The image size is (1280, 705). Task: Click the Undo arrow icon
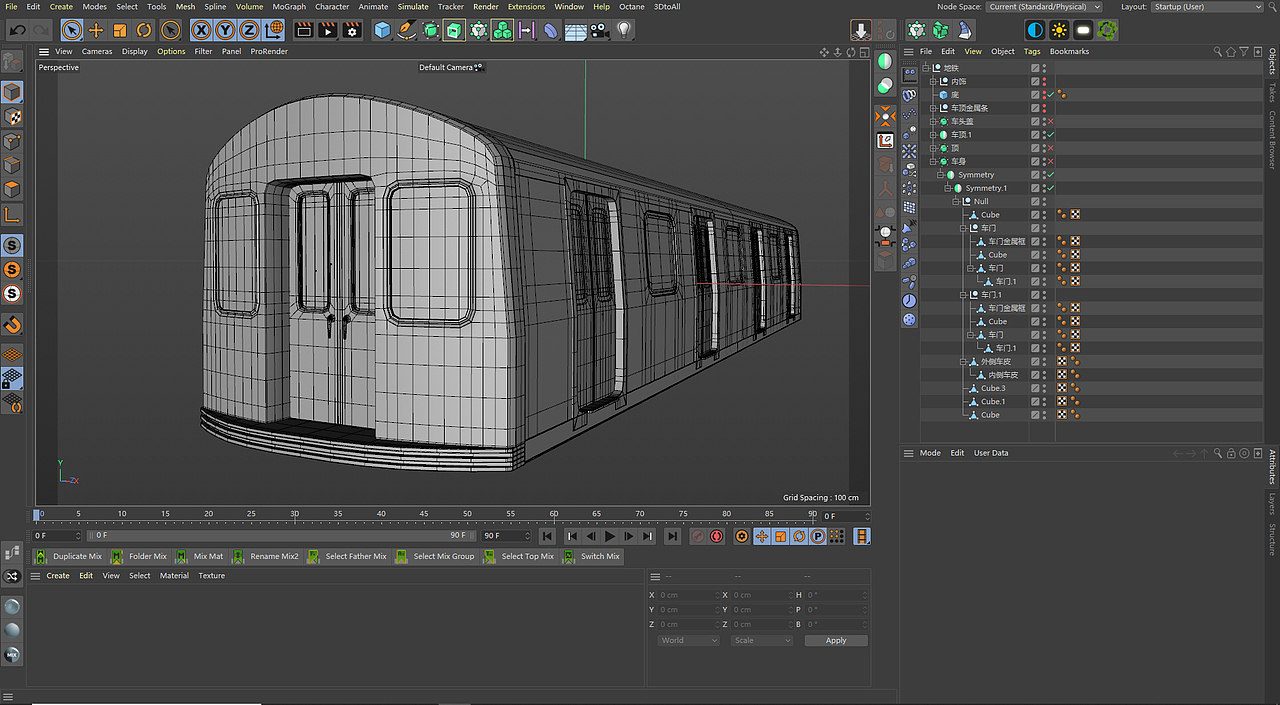point(17,30)
